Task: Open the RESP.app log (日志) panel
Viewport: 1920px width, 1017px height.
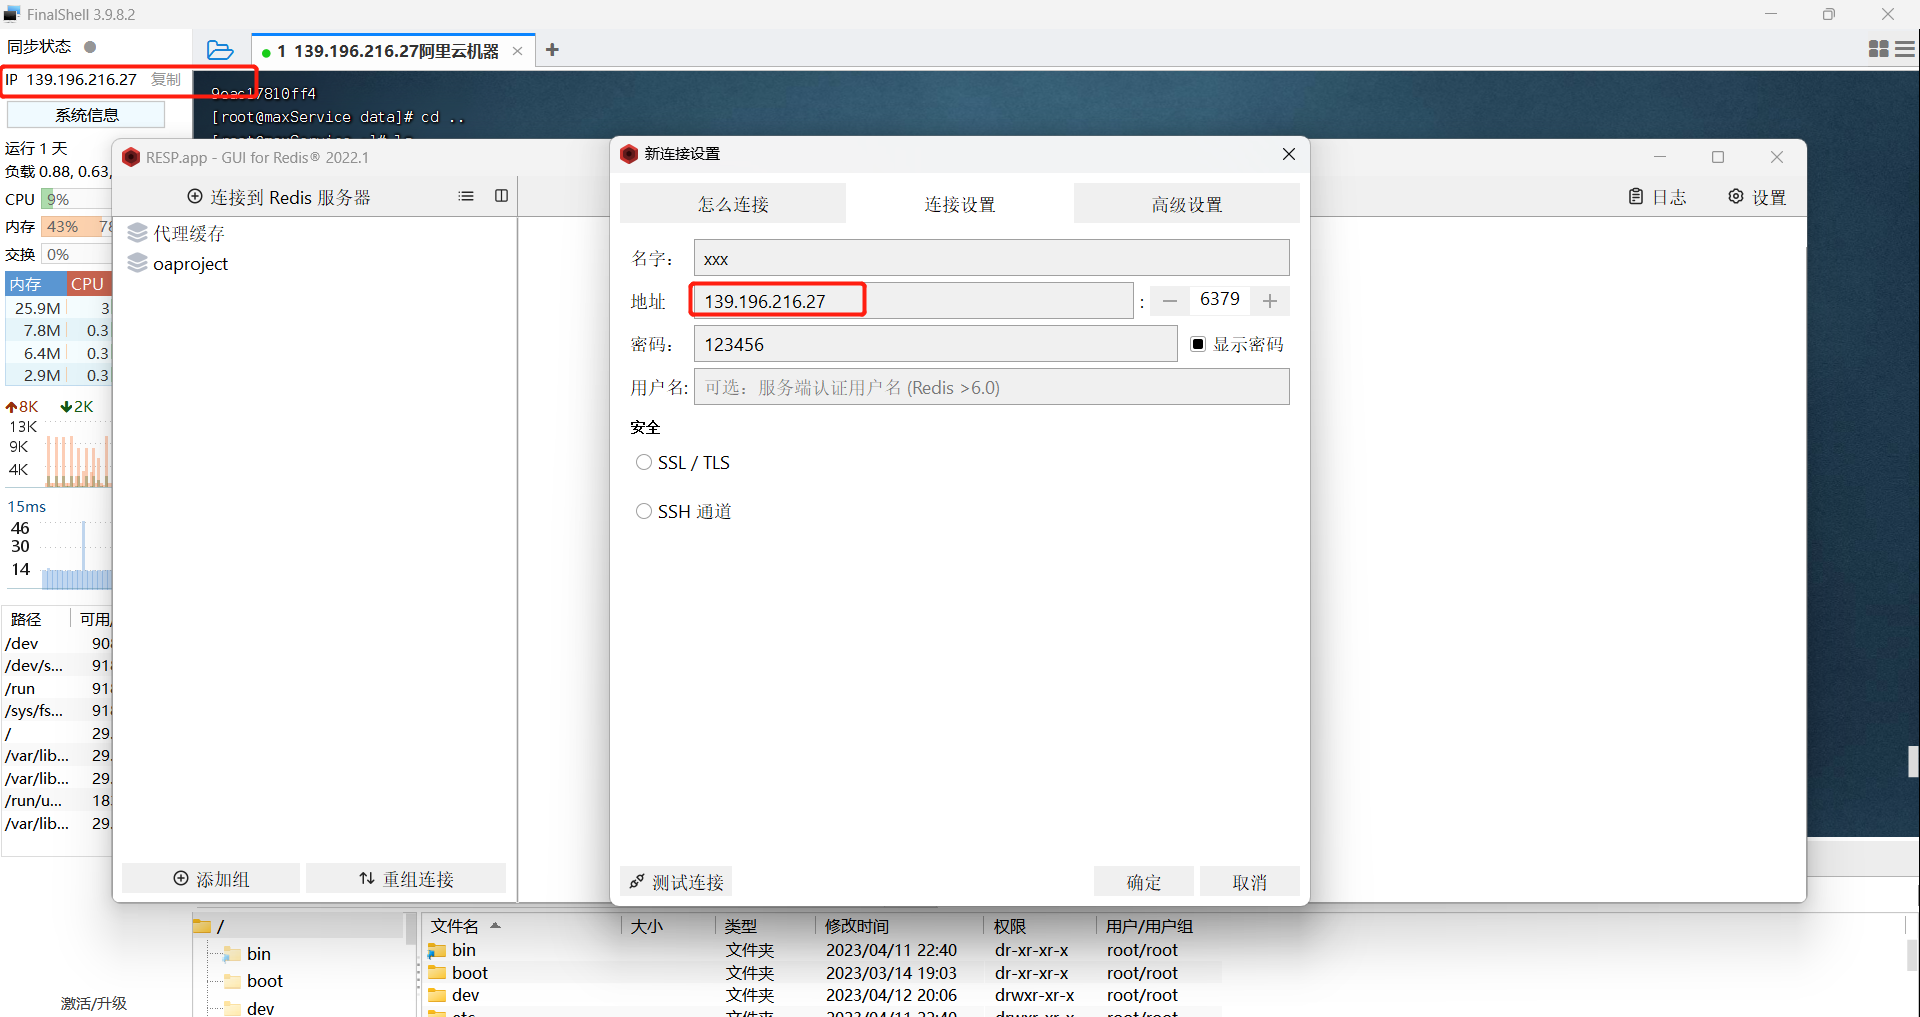Action: [x=1657, y=197]
